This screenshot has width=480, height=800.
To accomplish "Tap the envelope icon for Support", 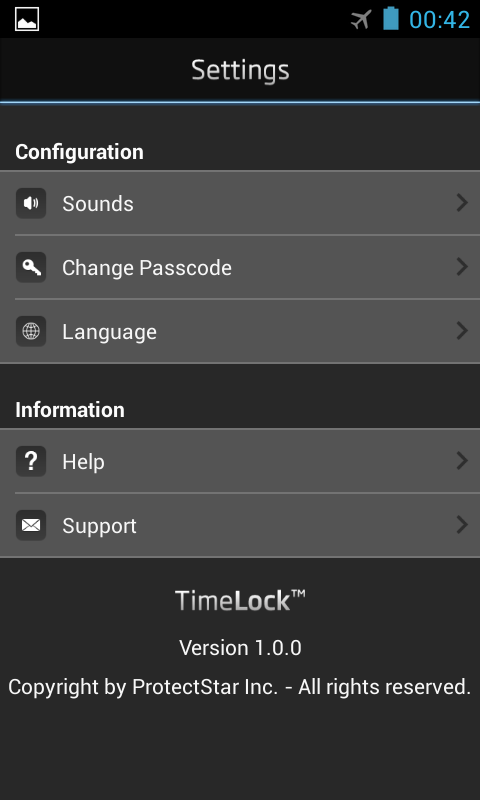I will click(31, 525).
